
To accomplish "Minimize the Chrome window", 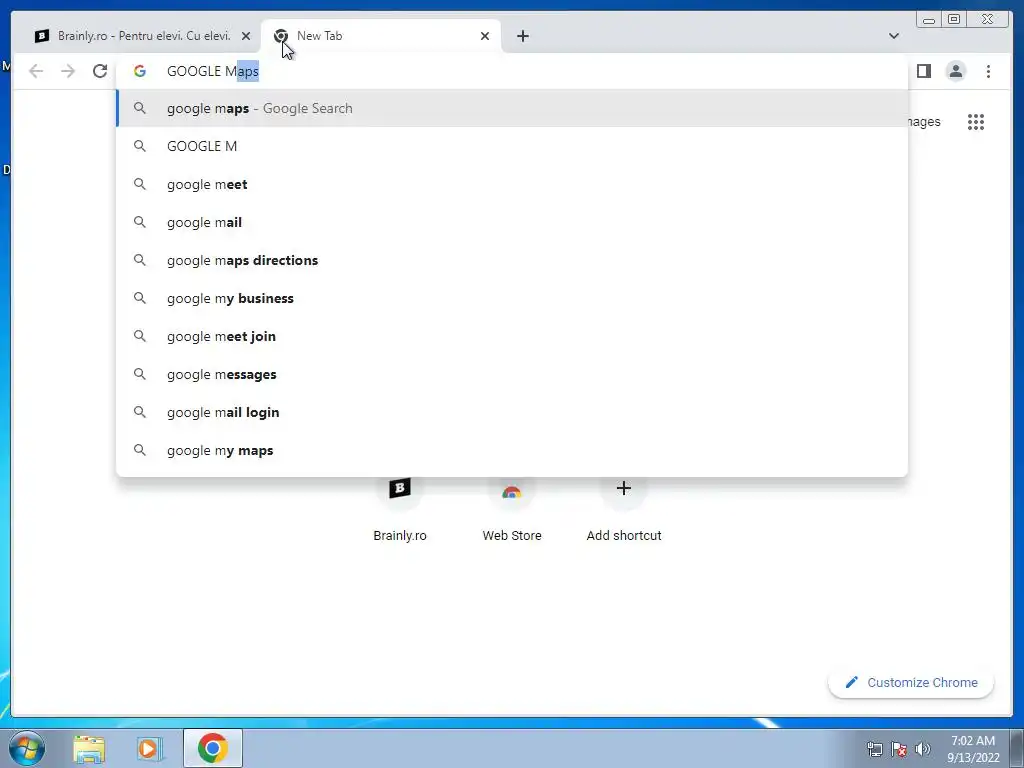I will 929,19.
